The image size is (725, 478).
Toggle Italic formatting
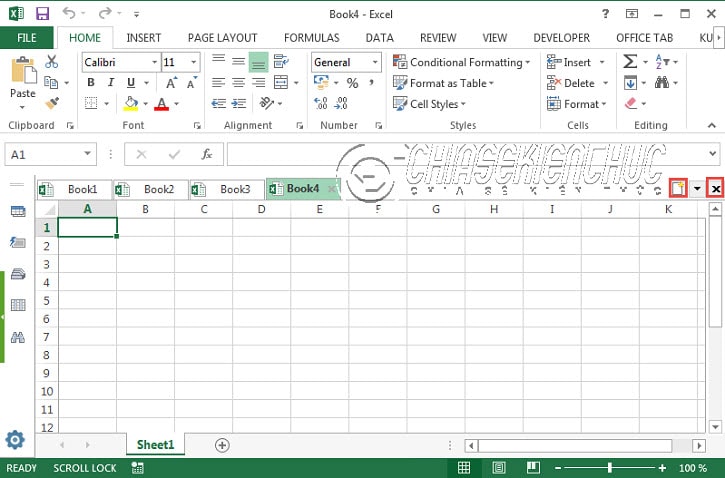pos(111,83)
